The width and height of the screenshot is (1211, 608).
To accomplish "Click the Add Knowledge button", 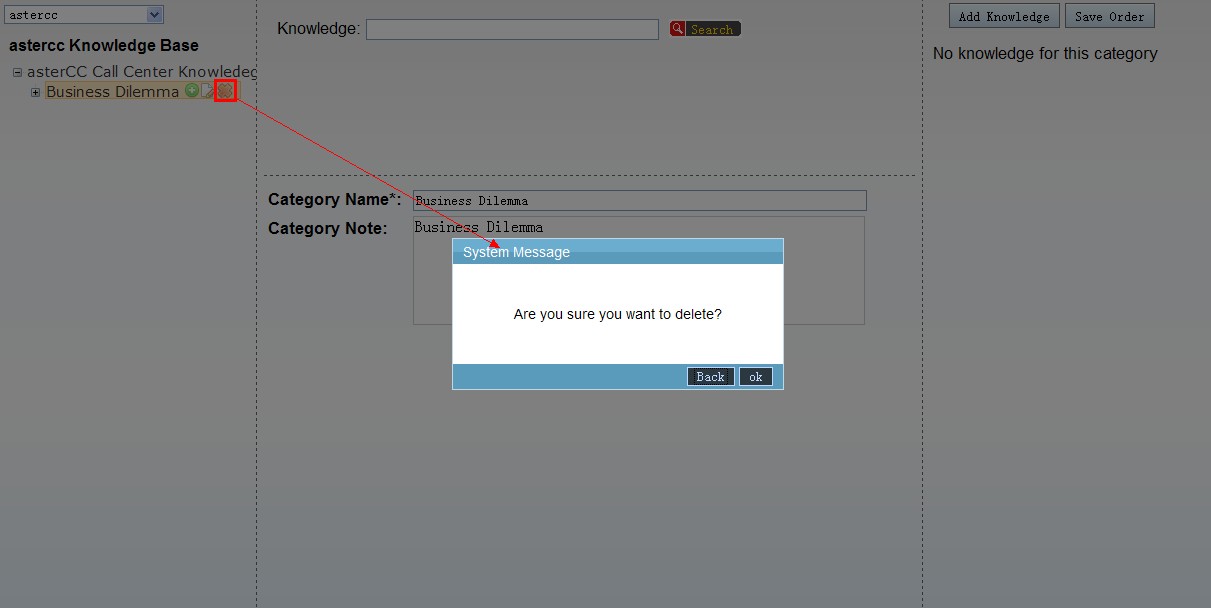I will coord(1004,16).
